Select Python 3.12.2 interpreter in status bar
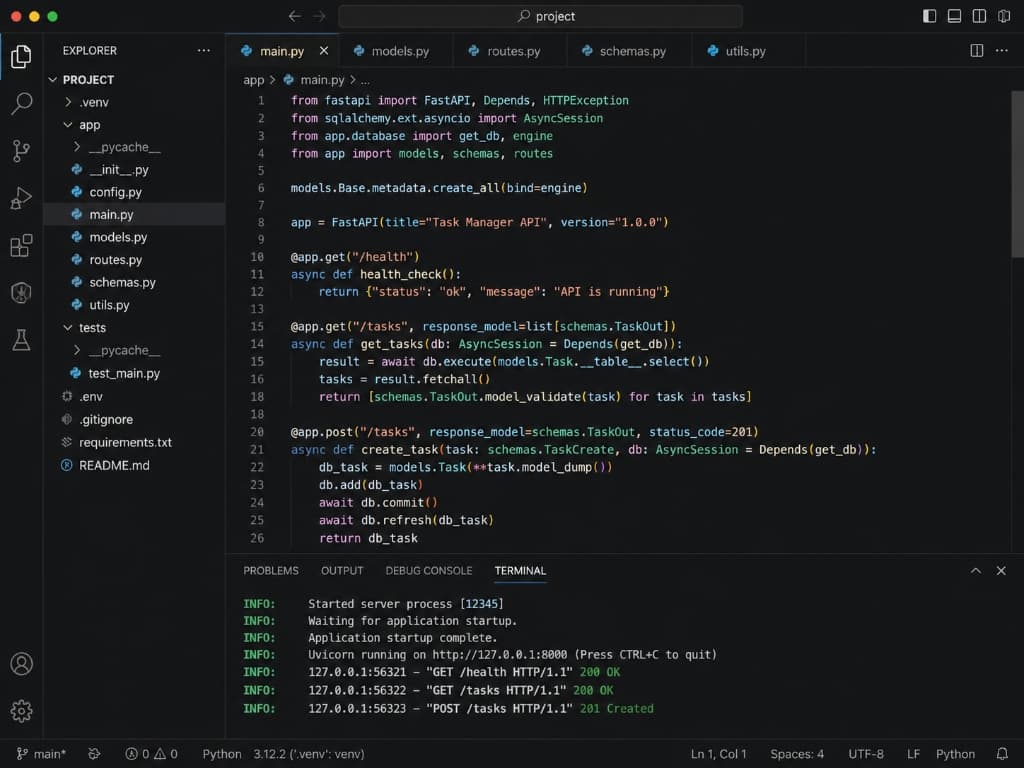The image size is (1024, 768). click(308, 754)
